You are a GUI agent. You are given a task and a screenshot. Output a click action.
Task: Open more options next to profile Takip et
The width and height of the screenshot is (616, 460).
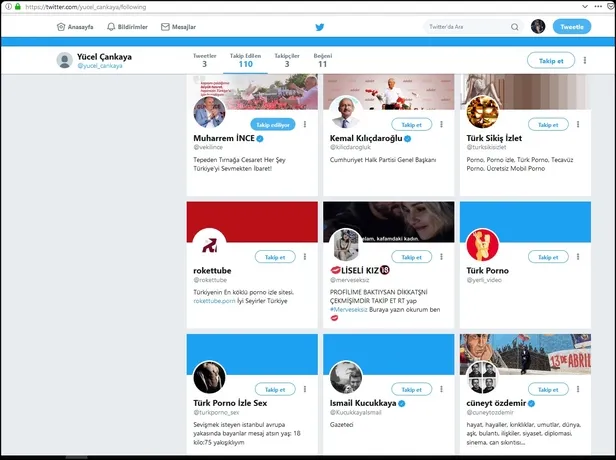[x=585, y=60]
